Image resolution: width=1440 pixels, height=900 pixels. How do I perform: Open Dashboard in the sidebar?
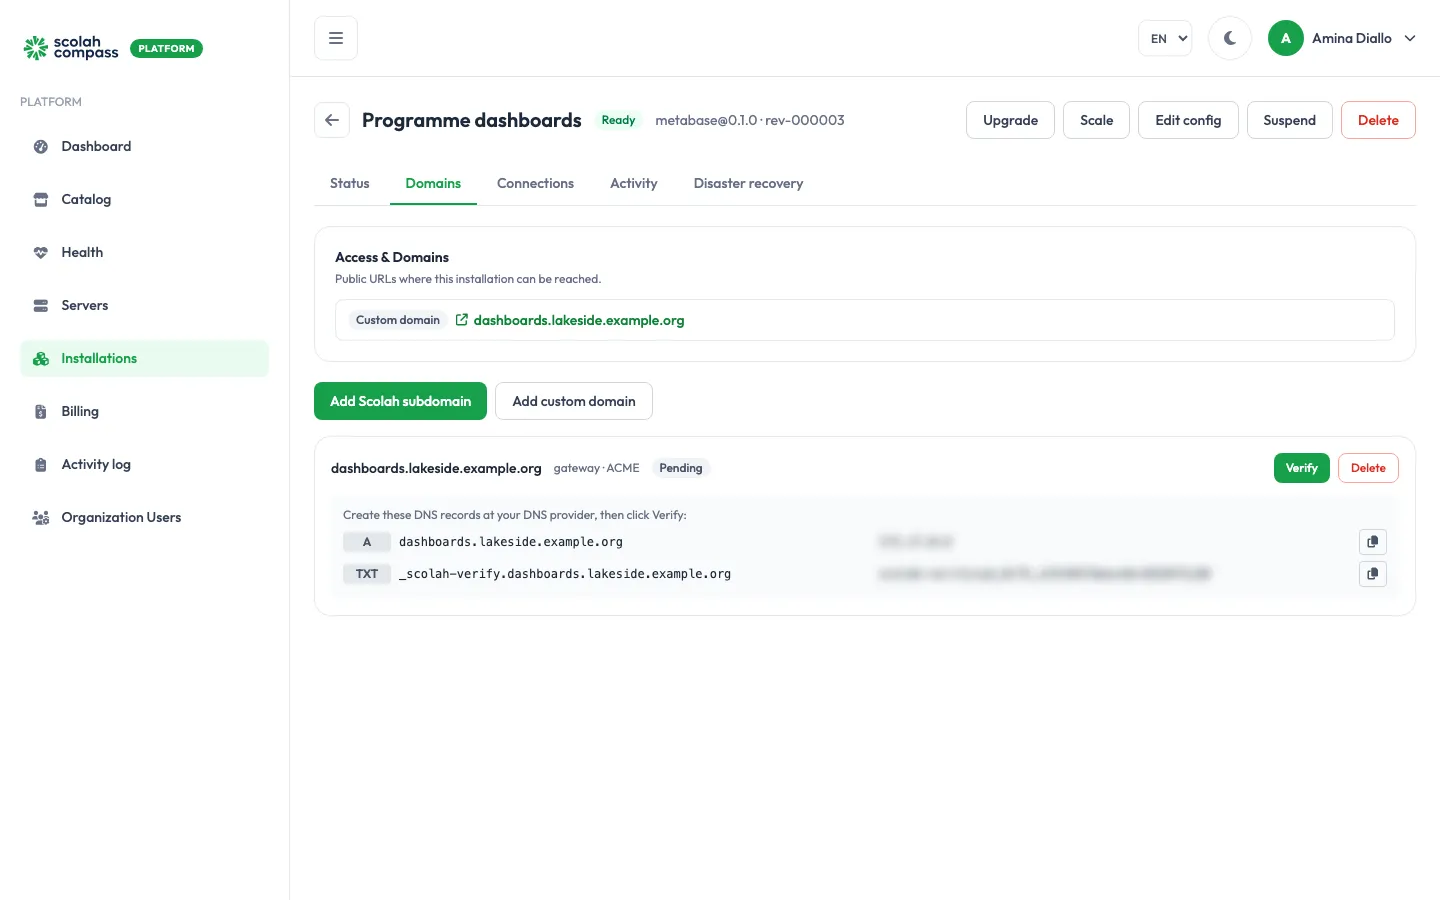(x=144, y=147)
